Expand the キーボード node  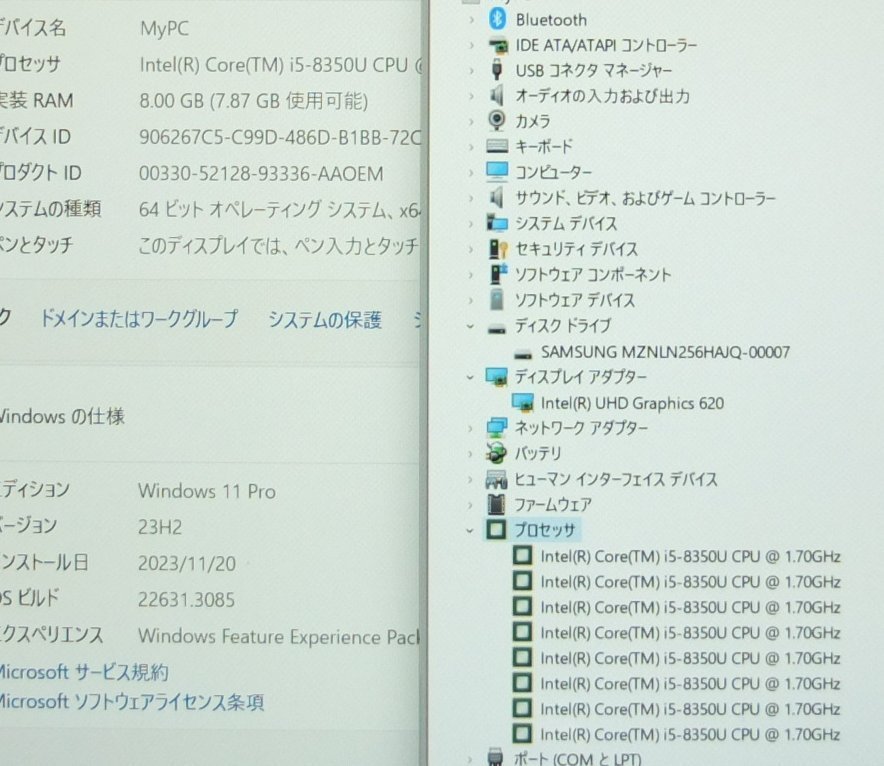(471, 147)
